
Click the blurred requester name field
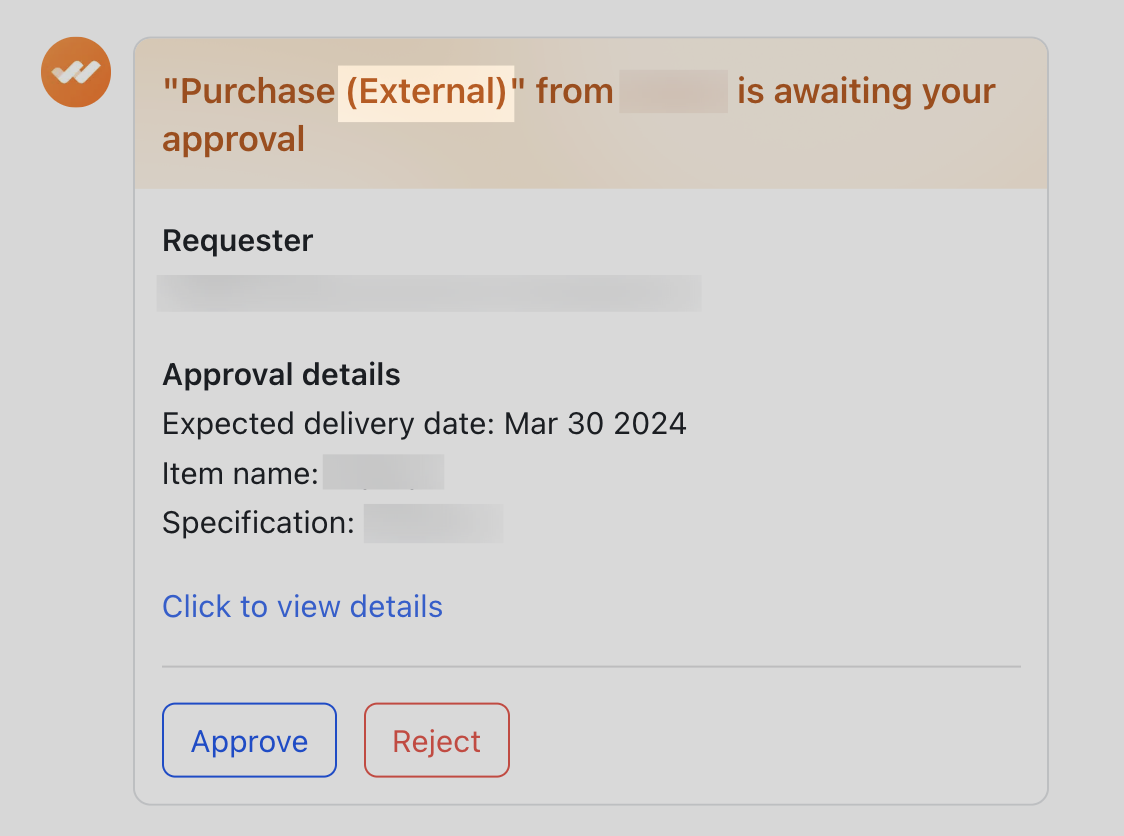pyautogui.click(x=428, y=292)
